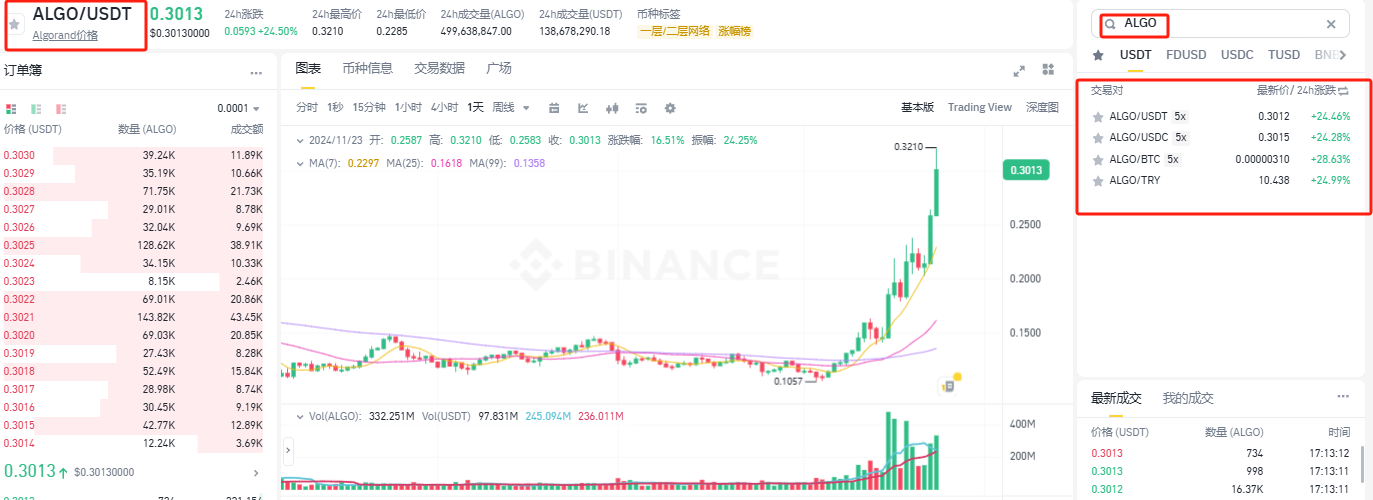The width and height of the screenshot is (1373, 500).
Task: Open the 0.0001 price precision dropdown
Action: pyautogui.click(x=239, y=108)
